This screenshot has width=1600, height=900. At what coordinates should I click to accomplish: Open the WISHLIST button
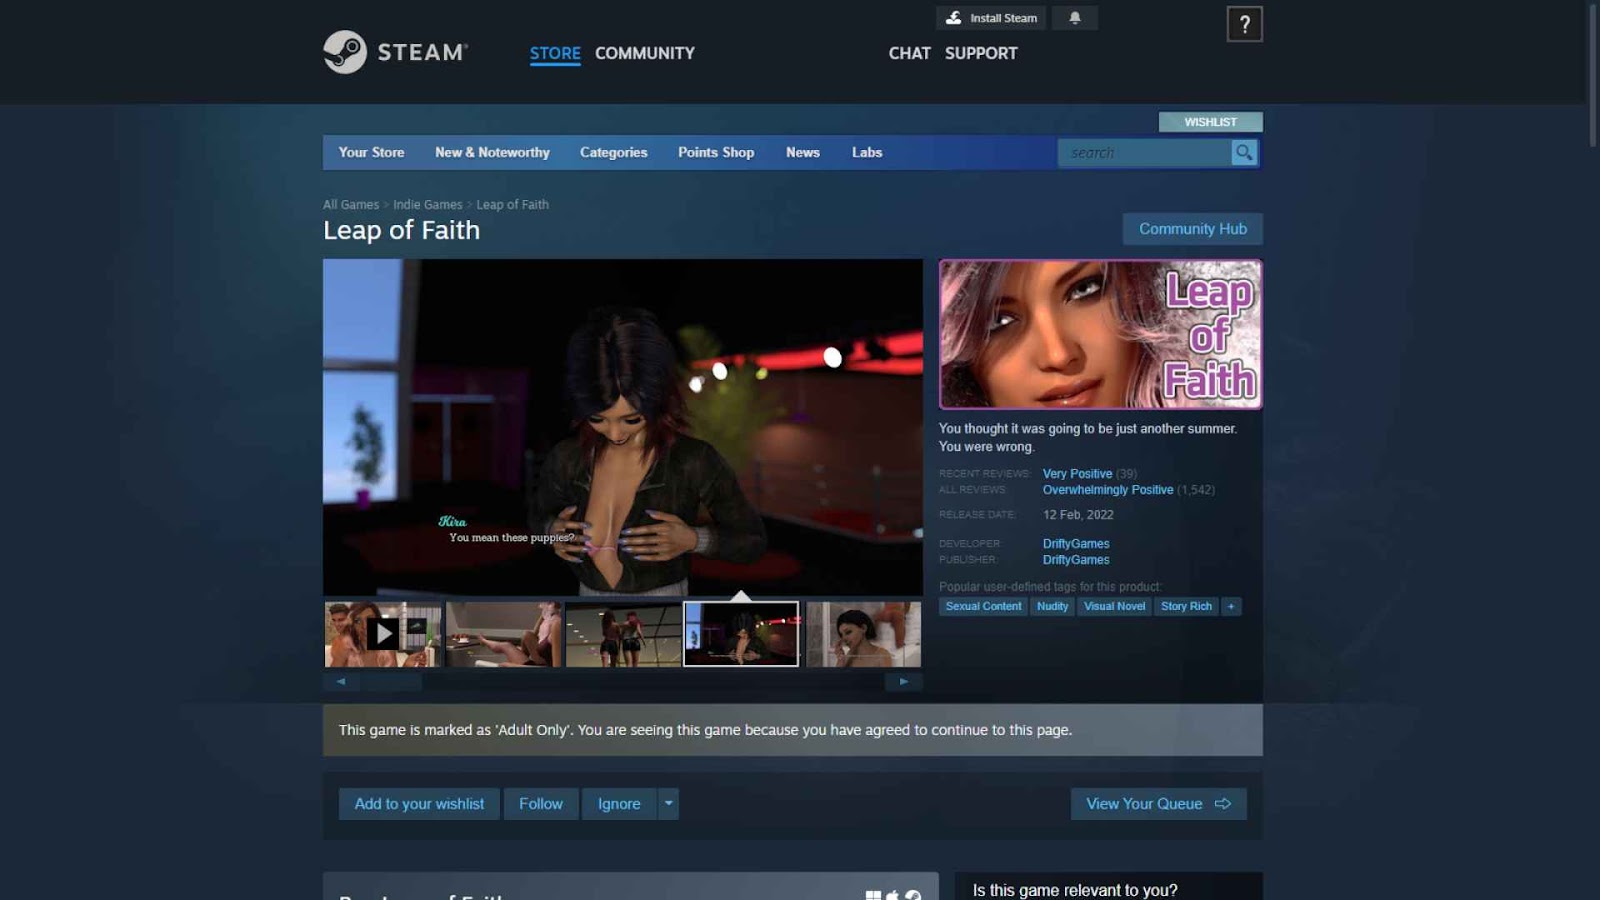(x=1211, y=122)
